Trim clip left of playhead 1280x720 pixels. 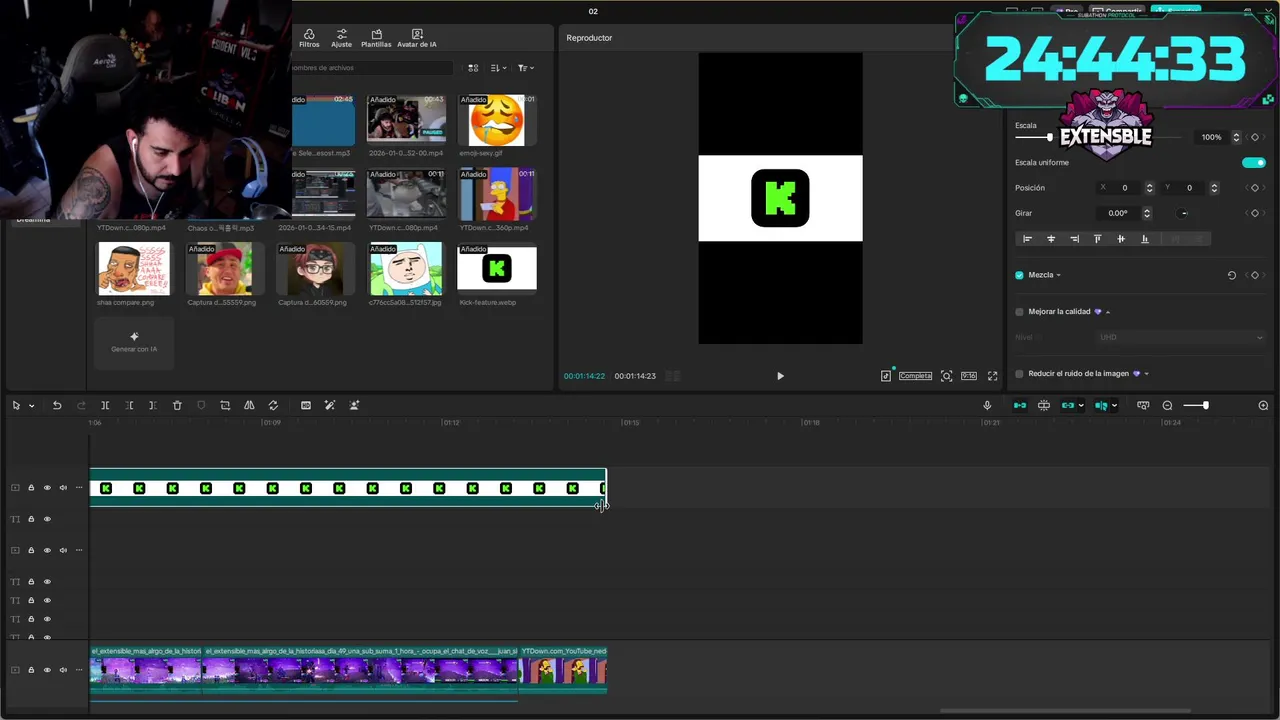point(129,405)
